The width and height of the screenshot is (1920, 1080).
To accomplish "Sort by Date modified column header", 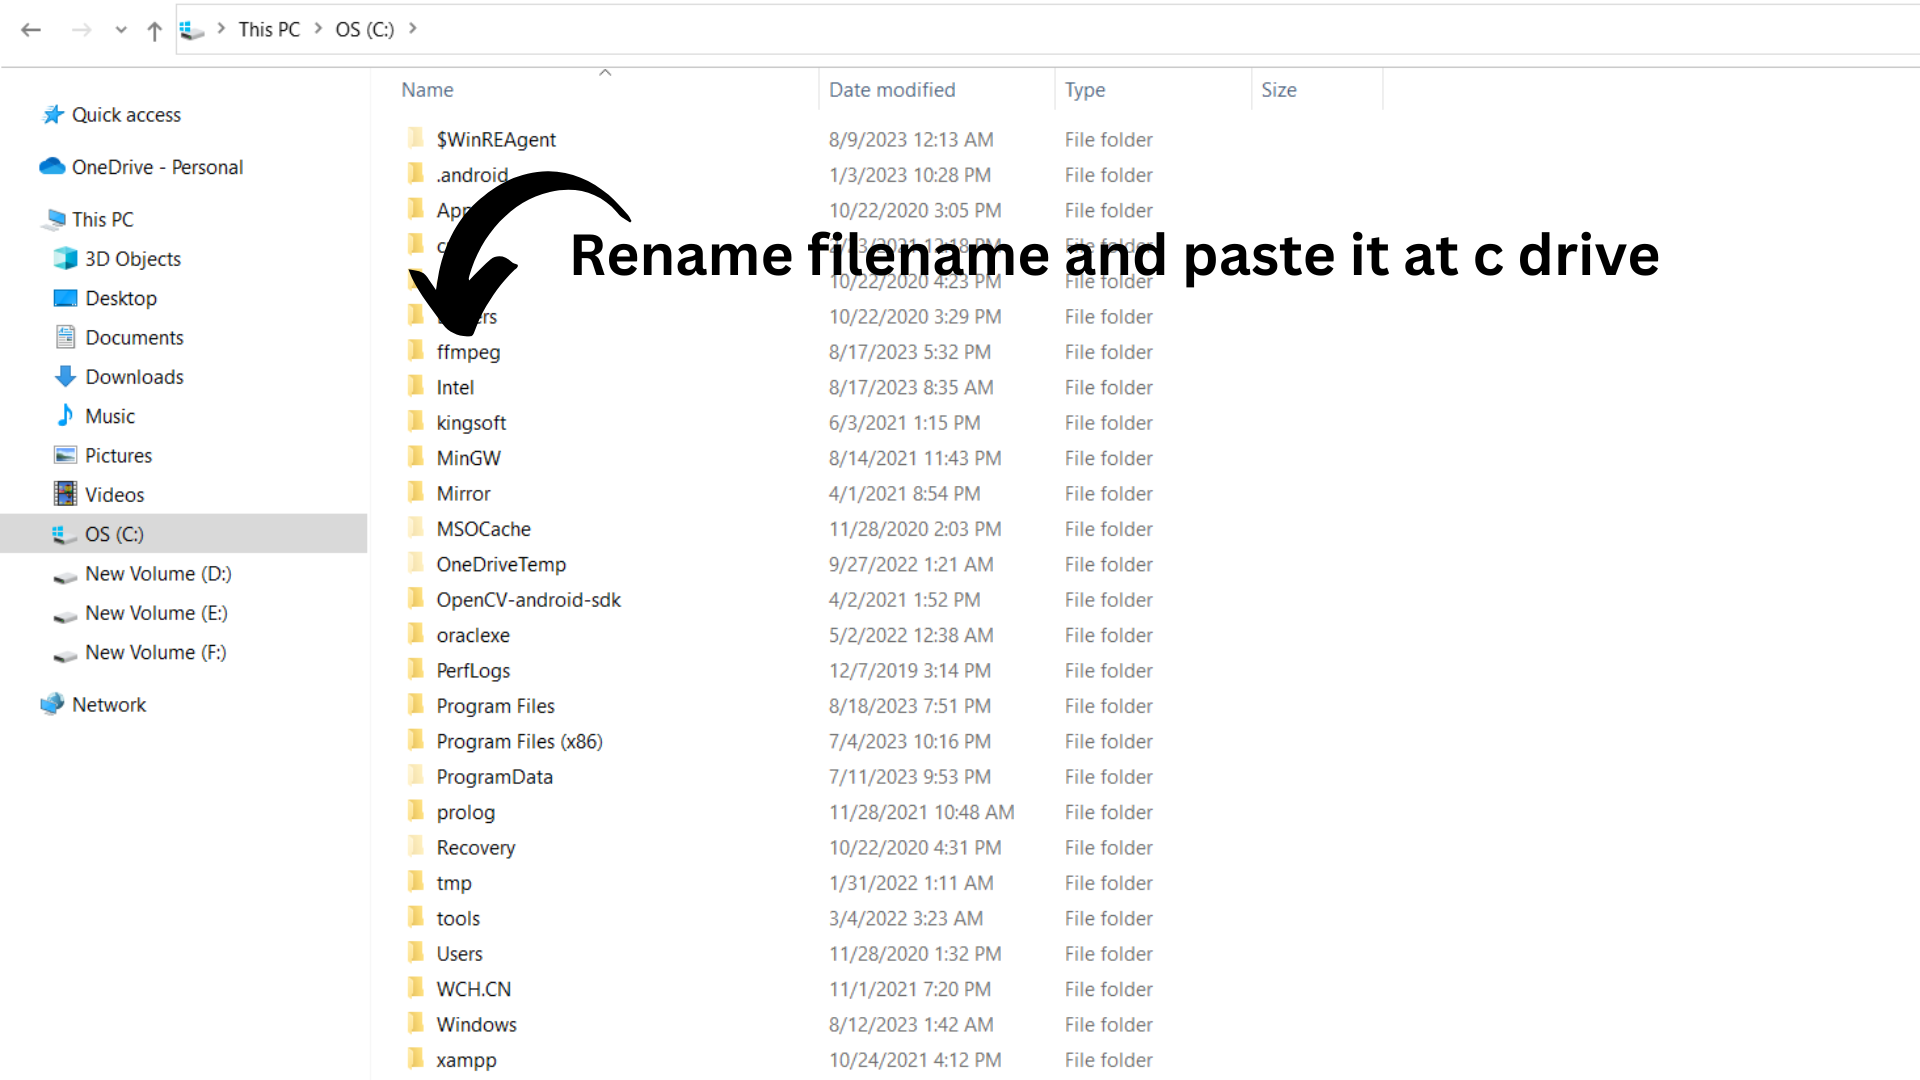I will tap(892, 90).
